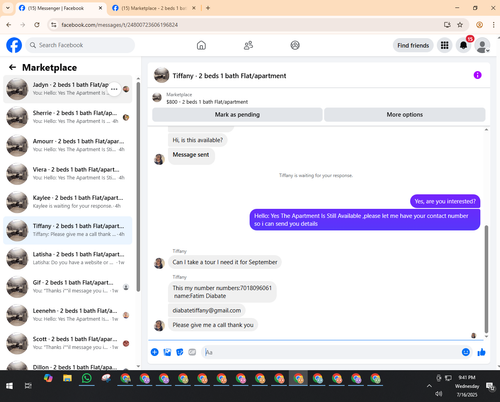Open the Leenehn conversation
This screenshot has width=500, height=402.
pos(68,315)
